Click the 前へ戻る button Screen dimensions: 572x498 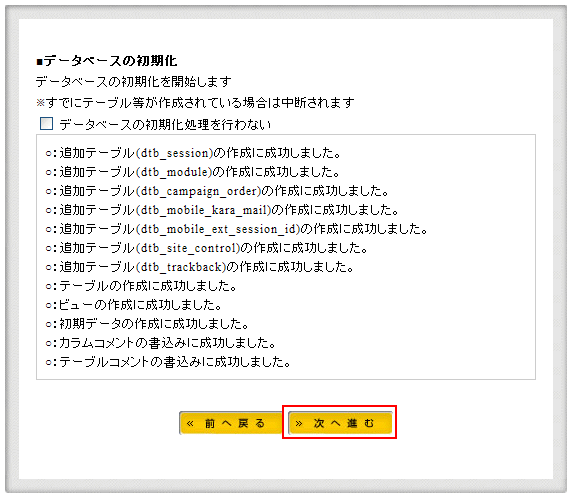point(230,423)
